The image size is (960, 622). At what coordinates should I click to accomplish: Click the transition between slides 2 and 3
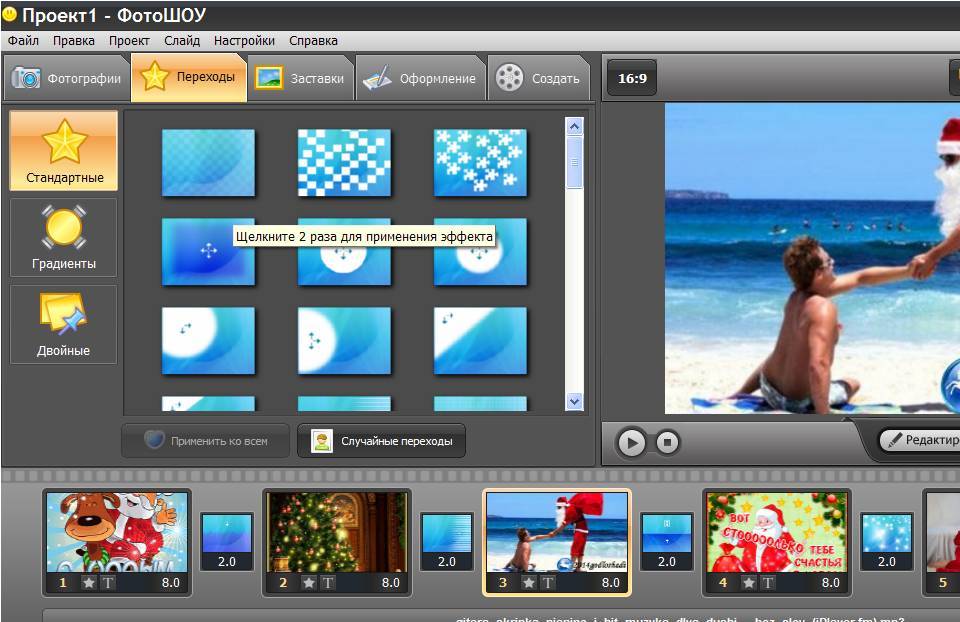[447, 542]
